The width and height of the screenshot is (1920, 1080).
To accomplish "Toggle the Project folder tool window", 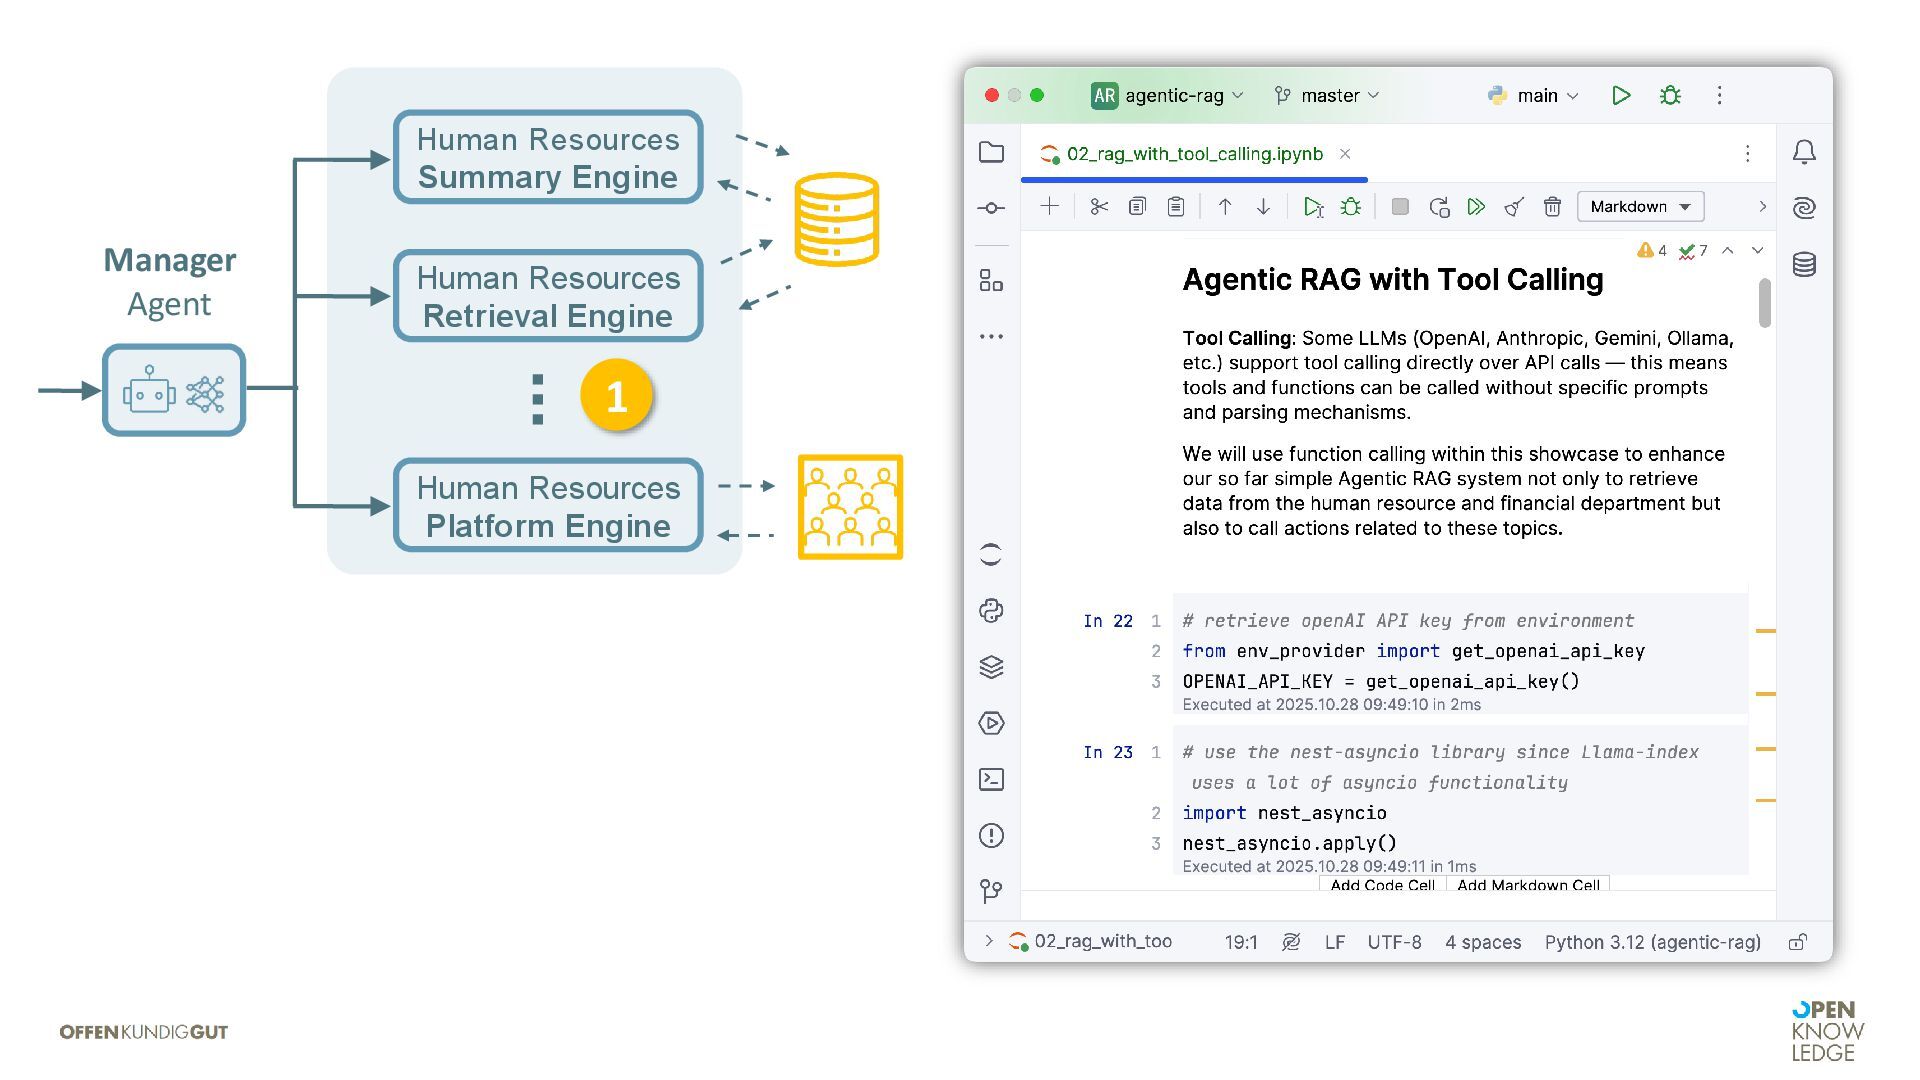I will point(991,152).
